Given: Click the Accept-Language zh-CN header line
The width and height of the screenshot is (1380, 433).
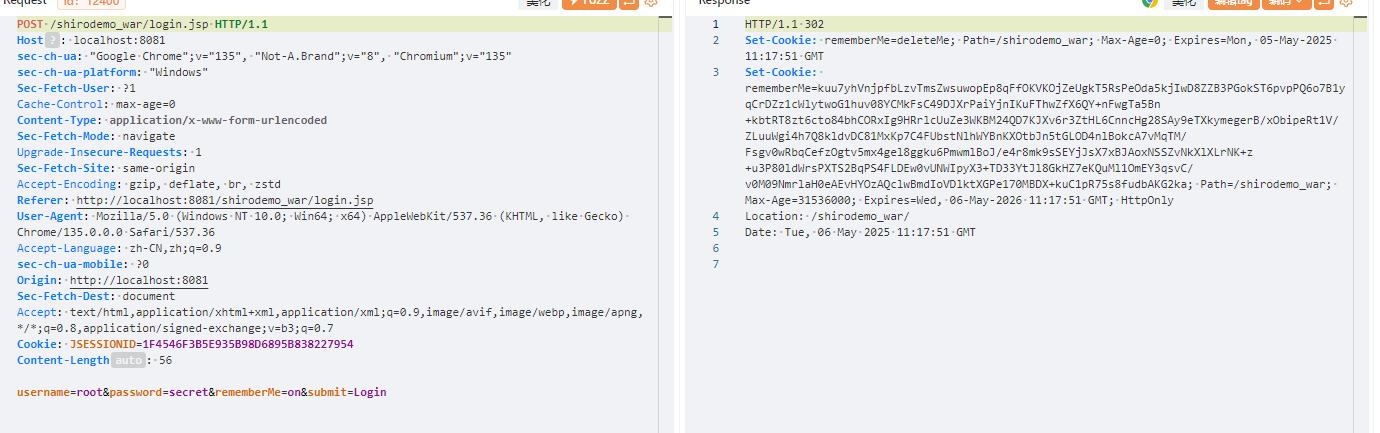Looking at the screenshot, I should click(x=120, y=248).
